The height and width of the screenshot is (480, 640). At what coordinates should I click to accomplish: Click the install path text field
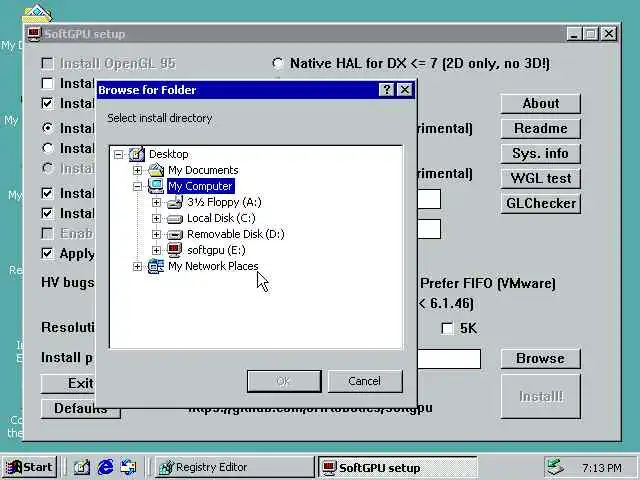click(x=449, y=359)
